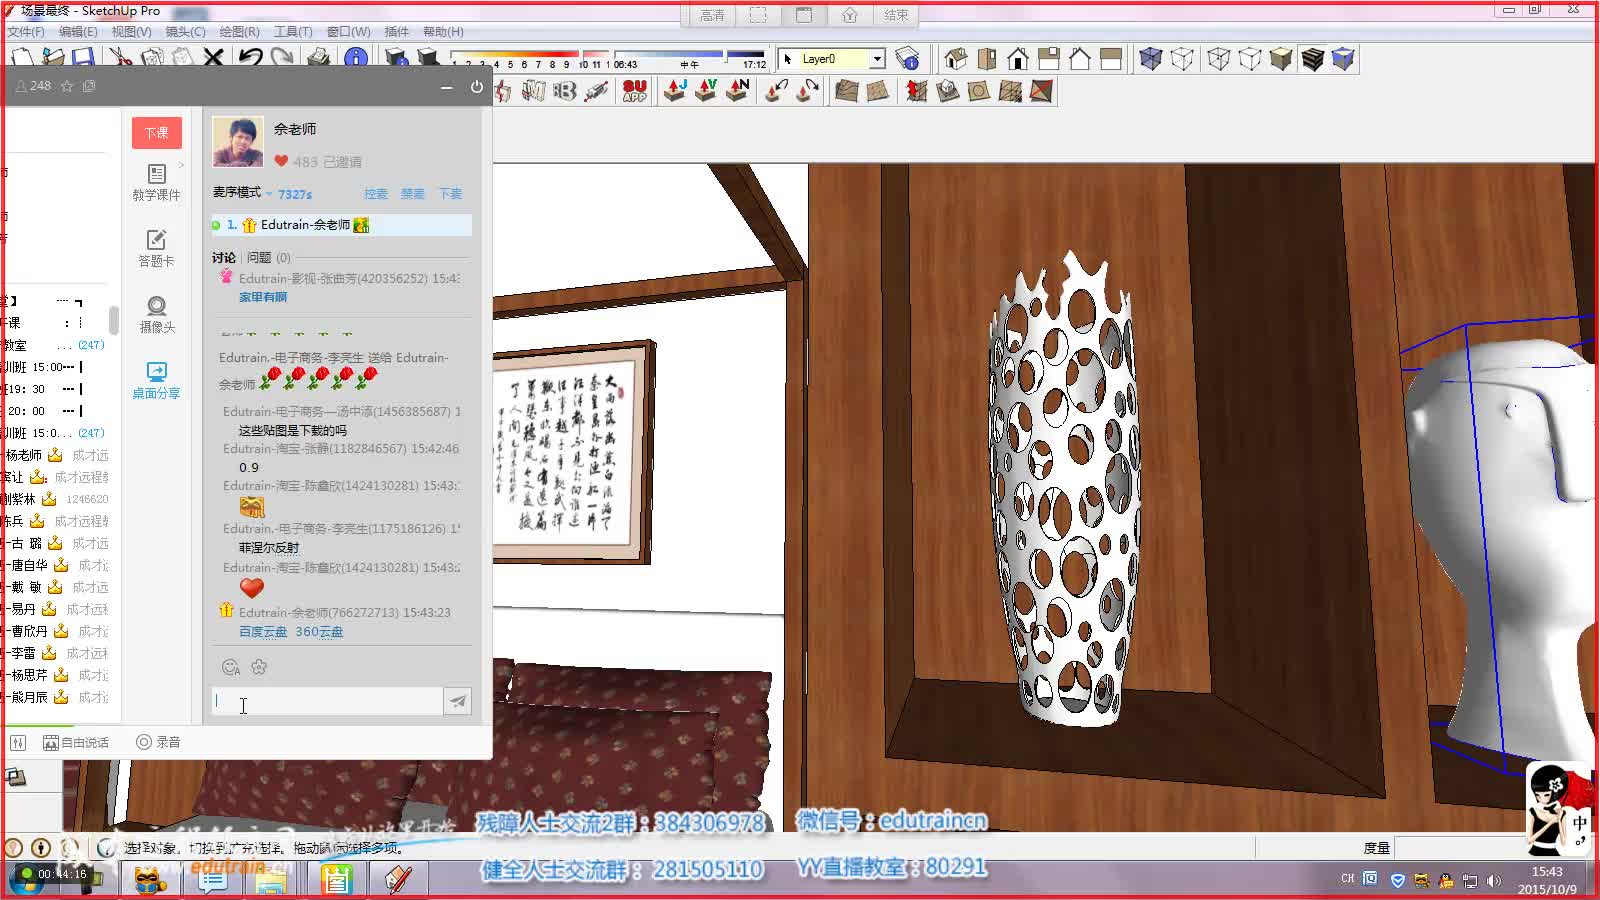Click the SU APP plugin icon
Screen dimensions: 1600x900
pyautogui.click(x=634, y=91)
